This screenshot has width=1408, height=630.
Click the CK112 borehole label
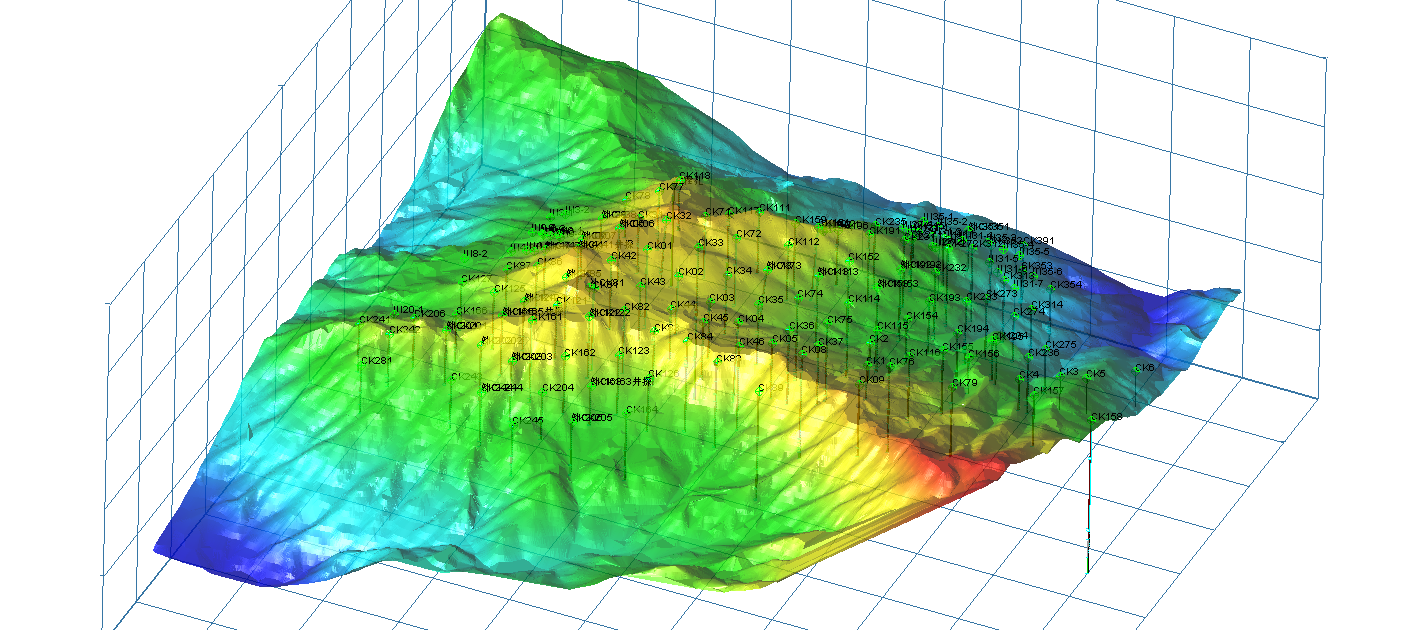(804, 242)
